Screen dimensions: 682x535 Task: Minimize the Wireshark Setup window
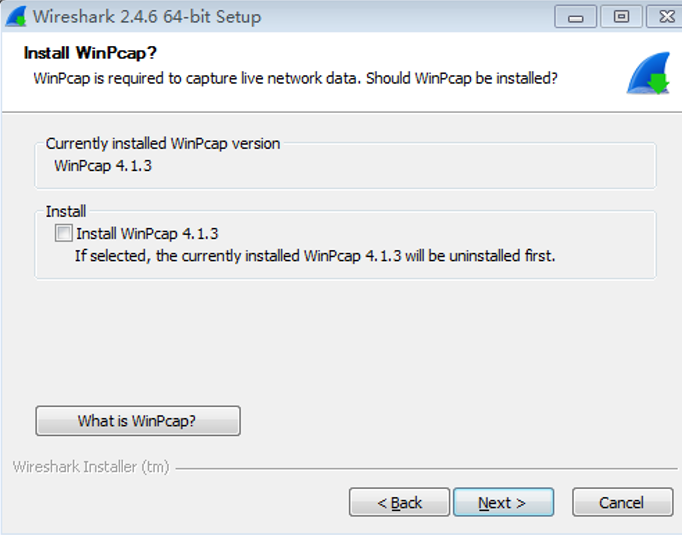pyautogui.click(x=575, y=17)
